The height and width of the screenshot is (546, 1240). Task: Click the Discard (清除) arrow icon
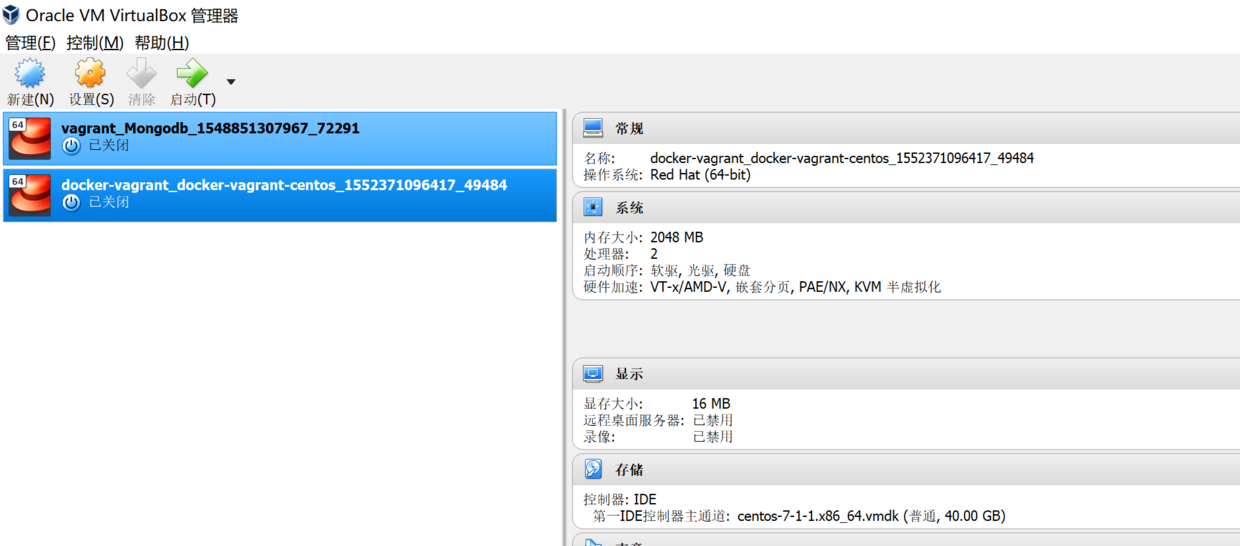click(142, 73)
